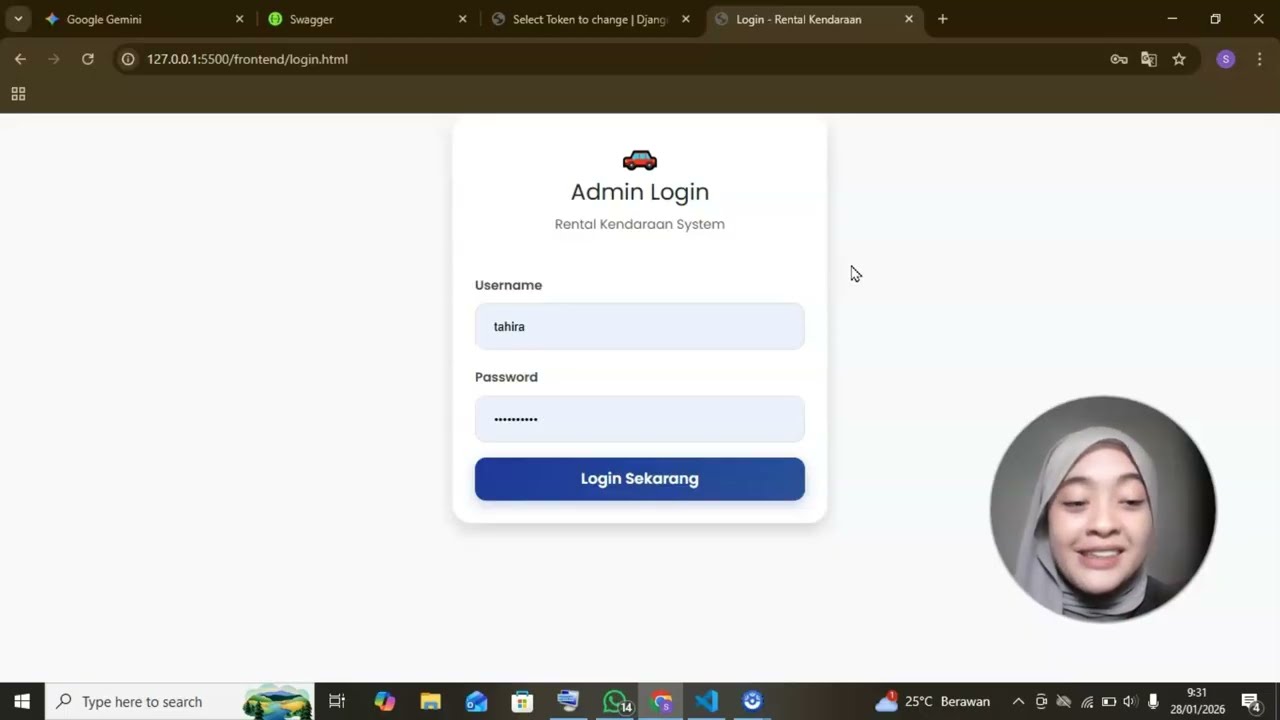
Task: Open the weather widget 25°C Berawan
Action: click(x=932, y=701)
